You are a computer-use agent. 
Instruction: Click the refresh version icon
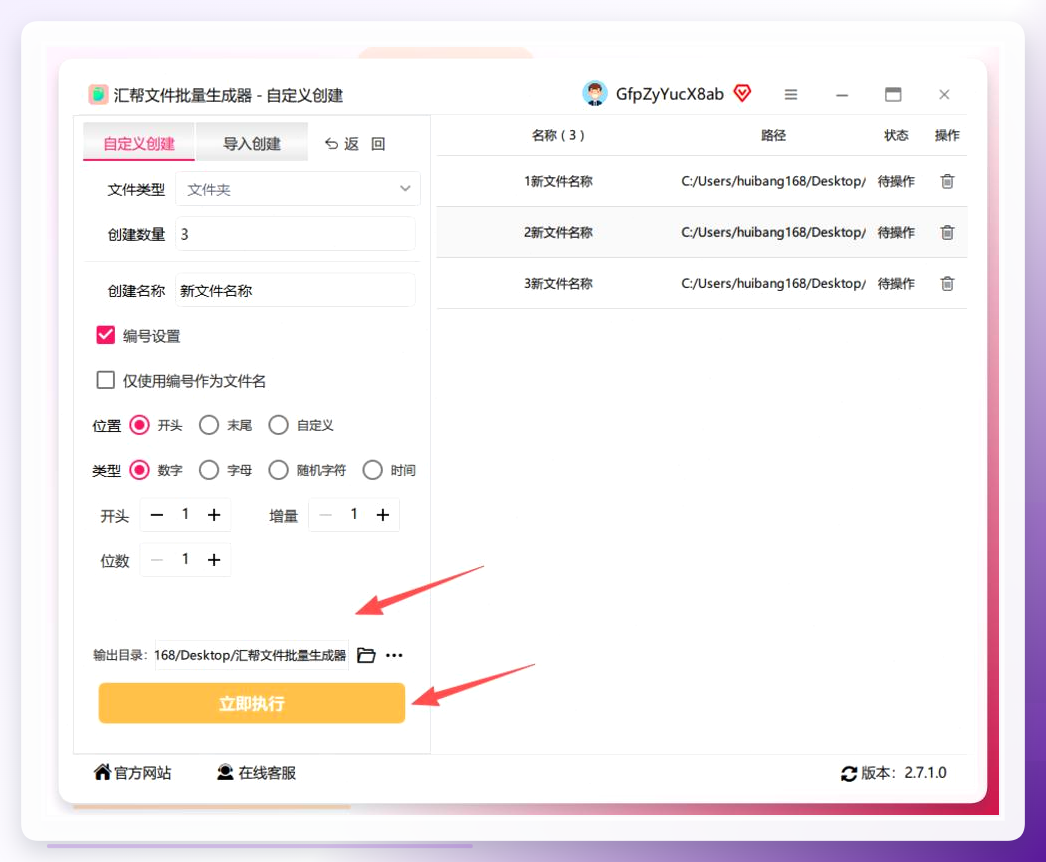pyautogui.click(x=849, y=774)
